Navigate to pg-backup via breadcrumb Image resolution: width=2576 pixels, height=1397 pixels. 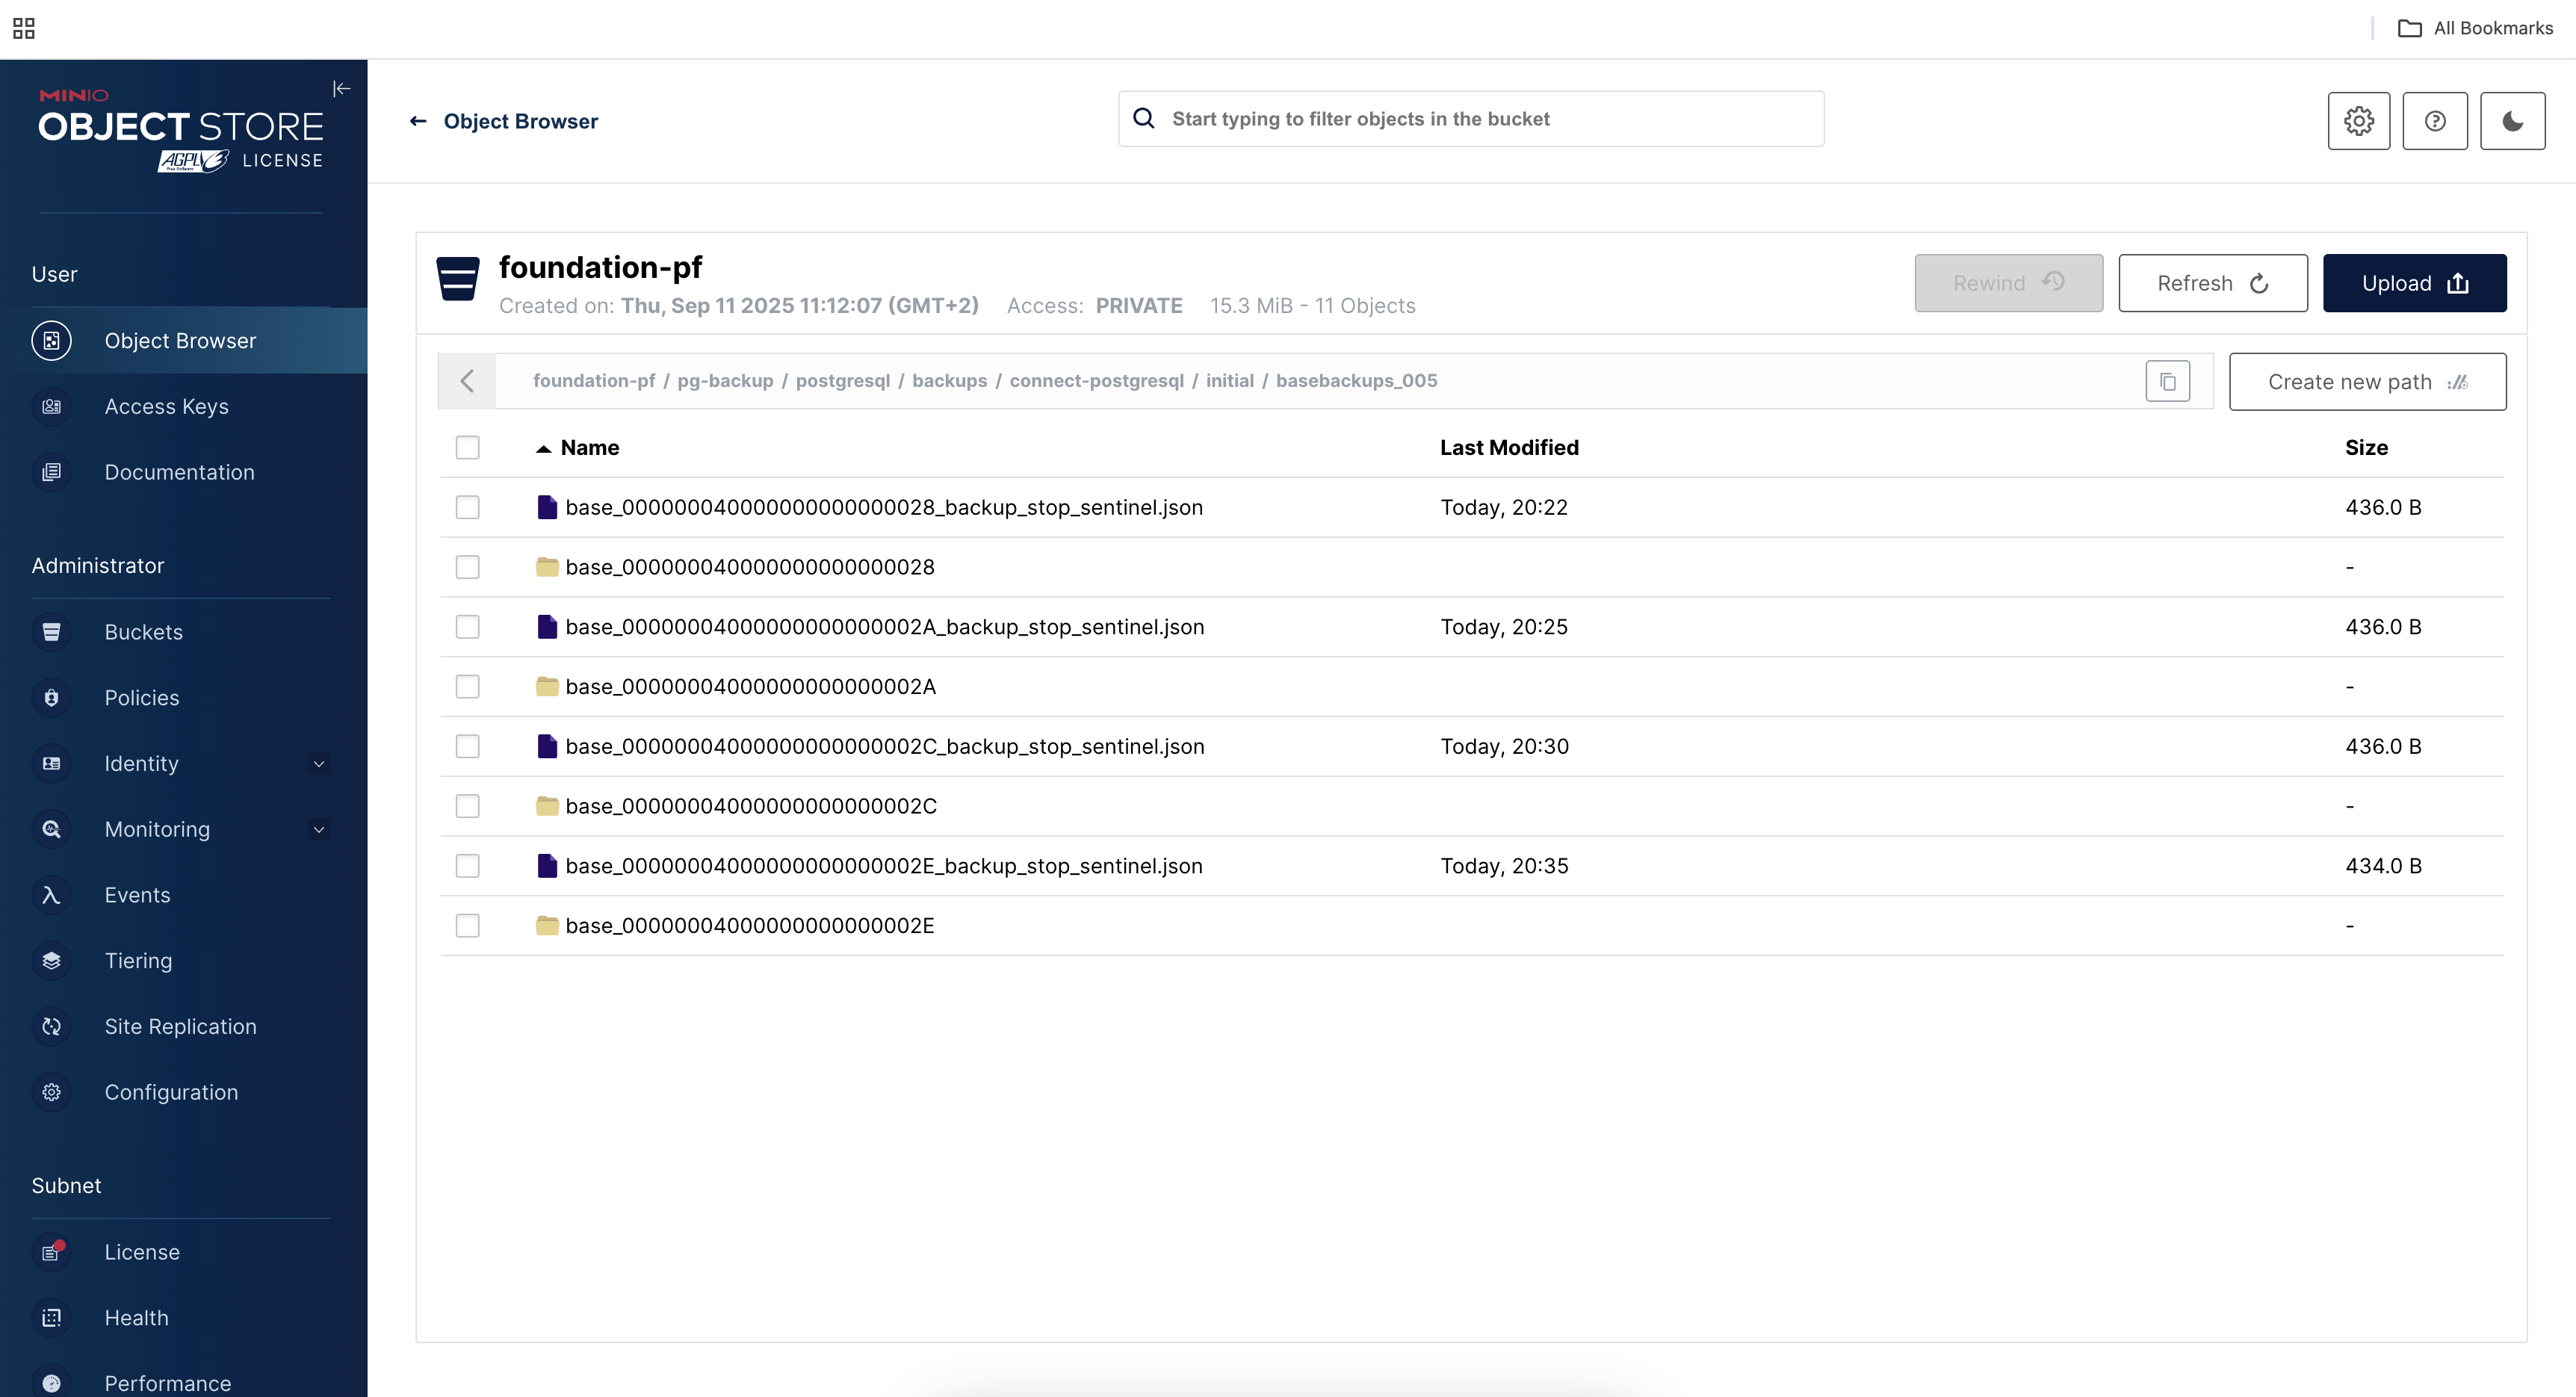coord(725,380)
